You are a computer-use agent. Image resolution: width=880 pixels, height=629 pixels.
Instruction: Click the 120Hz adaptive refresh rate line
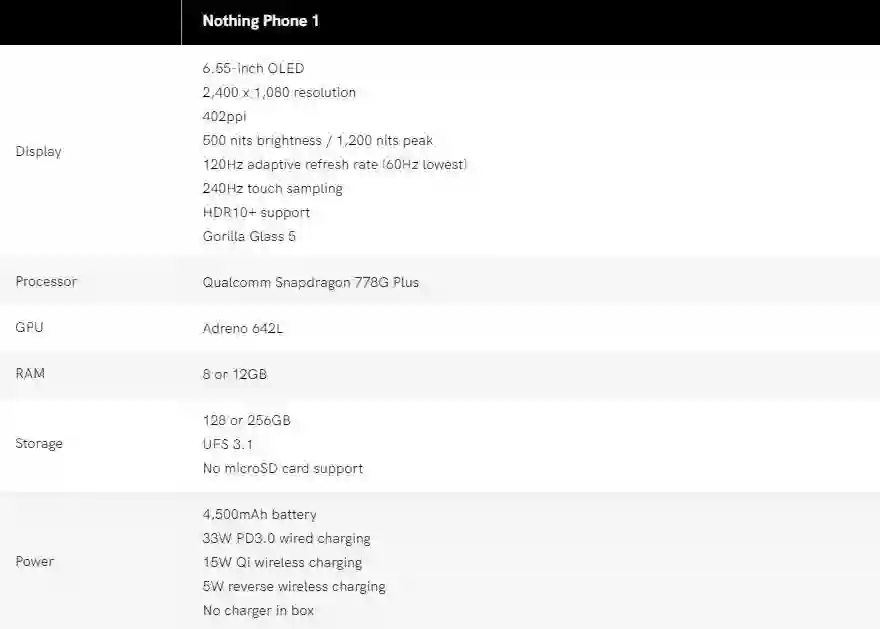335,165
